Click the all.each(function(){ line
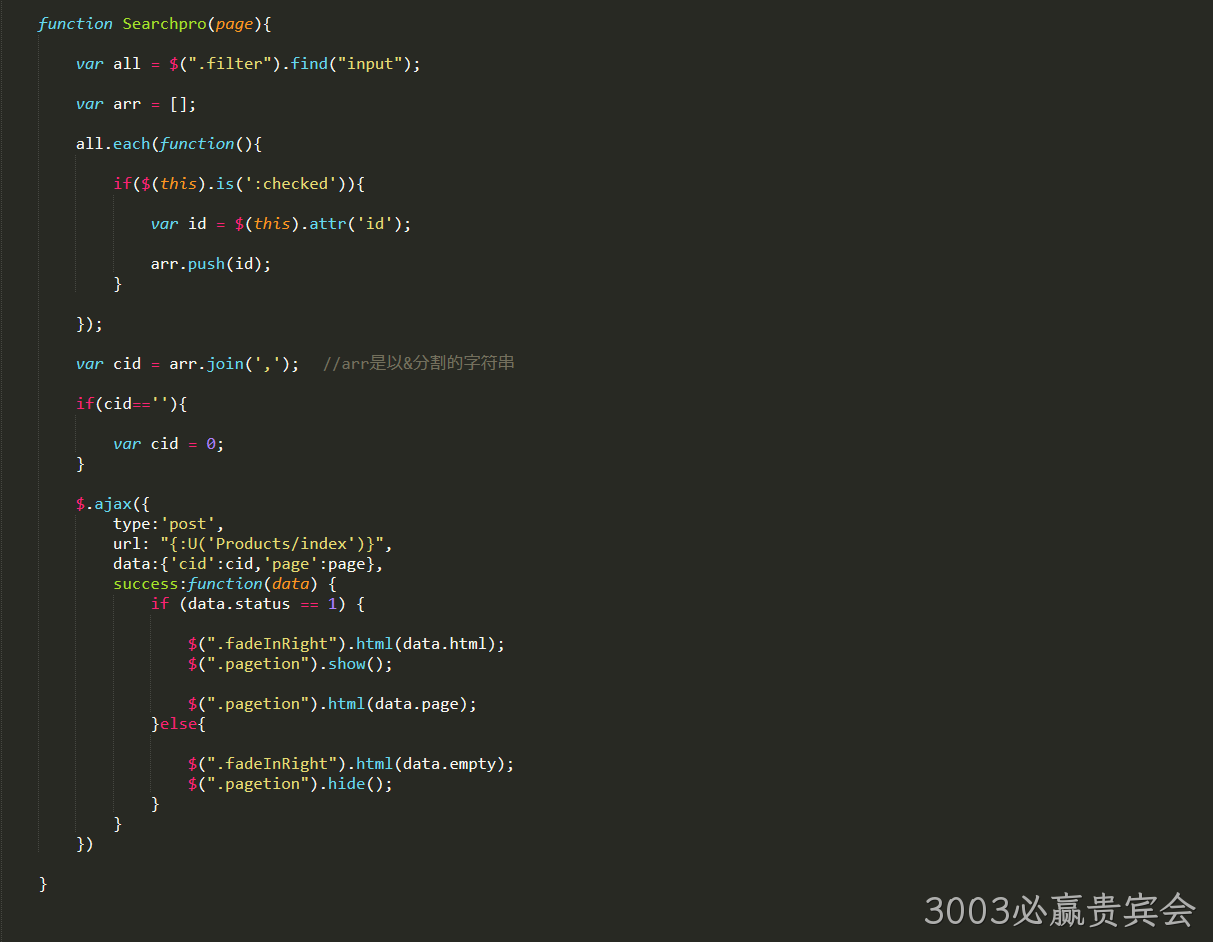This screenshot has width=1213, height=942. (169, 144)
